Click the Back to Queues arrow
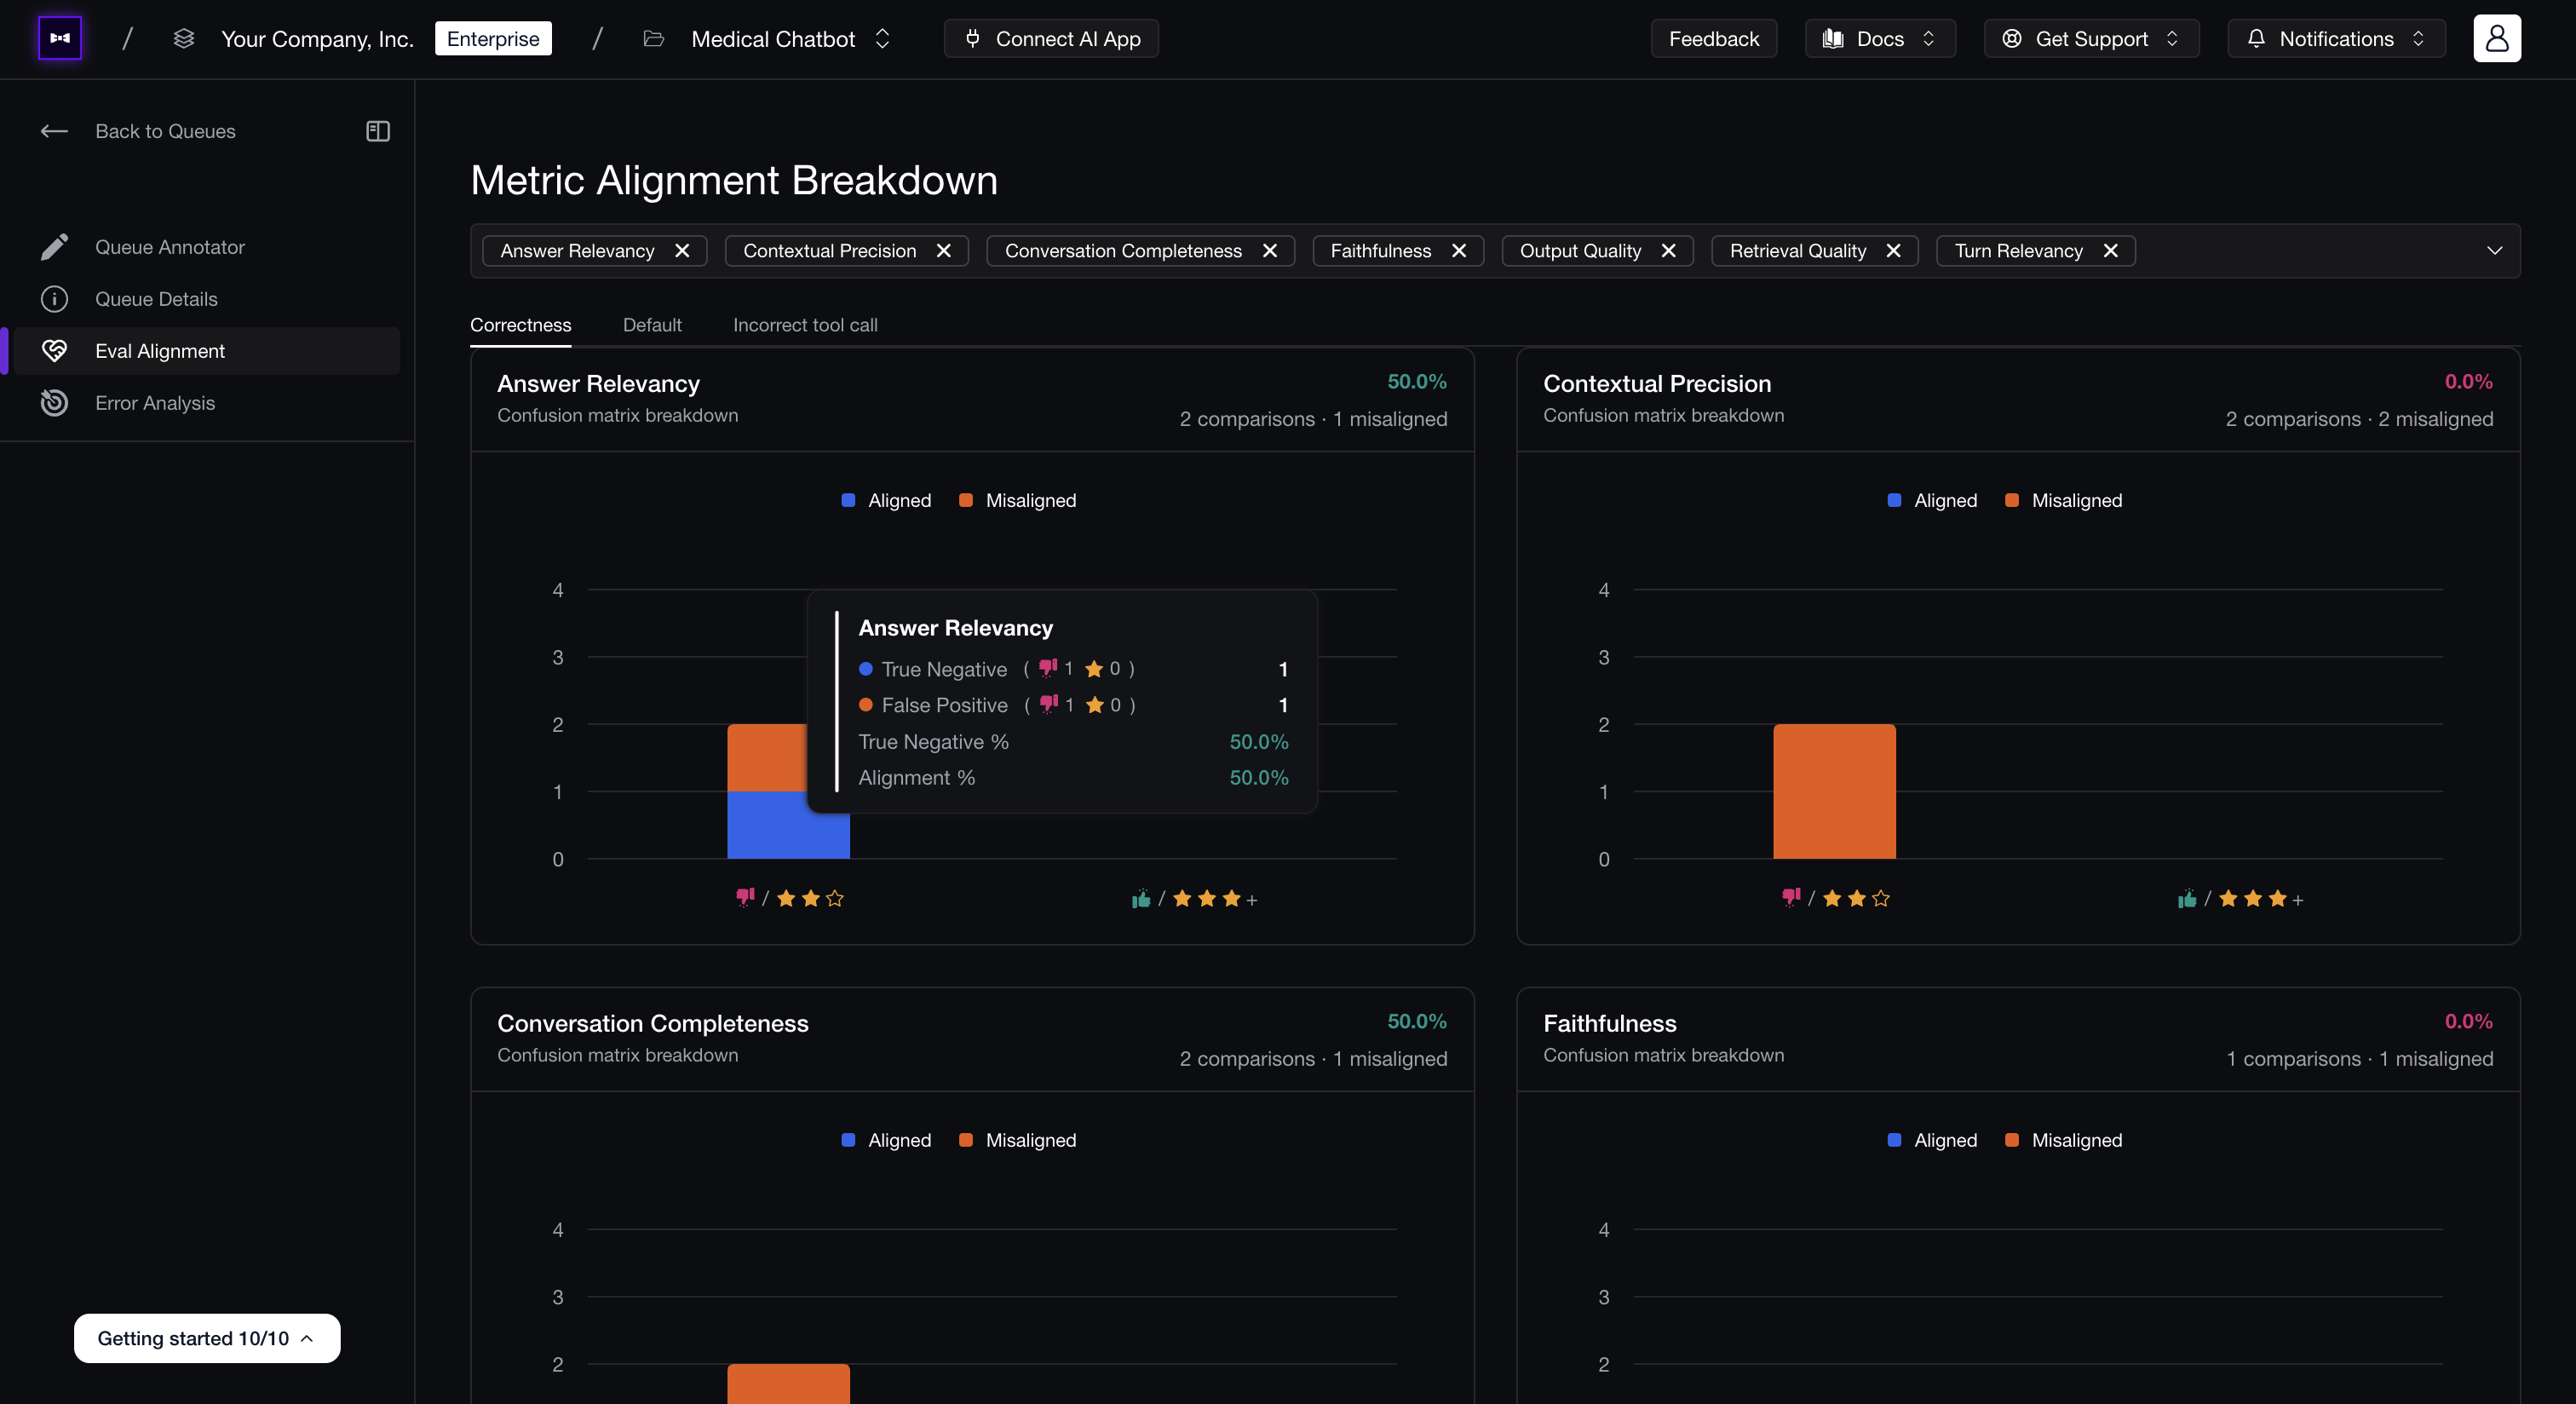This screenshot has width=2576, height=1404. 54,131
